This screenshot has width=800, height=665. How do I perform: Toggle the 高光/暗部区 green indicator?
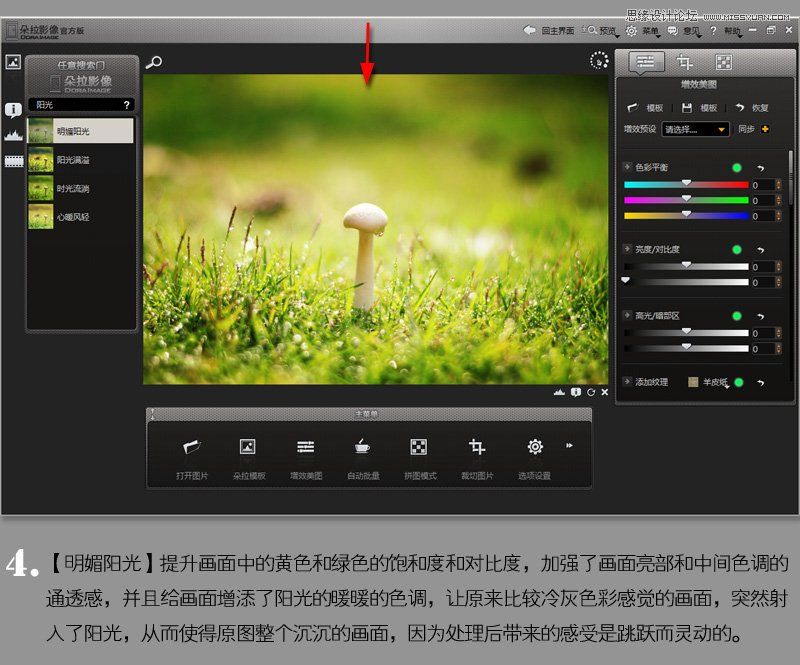click(x=737, y=314)
